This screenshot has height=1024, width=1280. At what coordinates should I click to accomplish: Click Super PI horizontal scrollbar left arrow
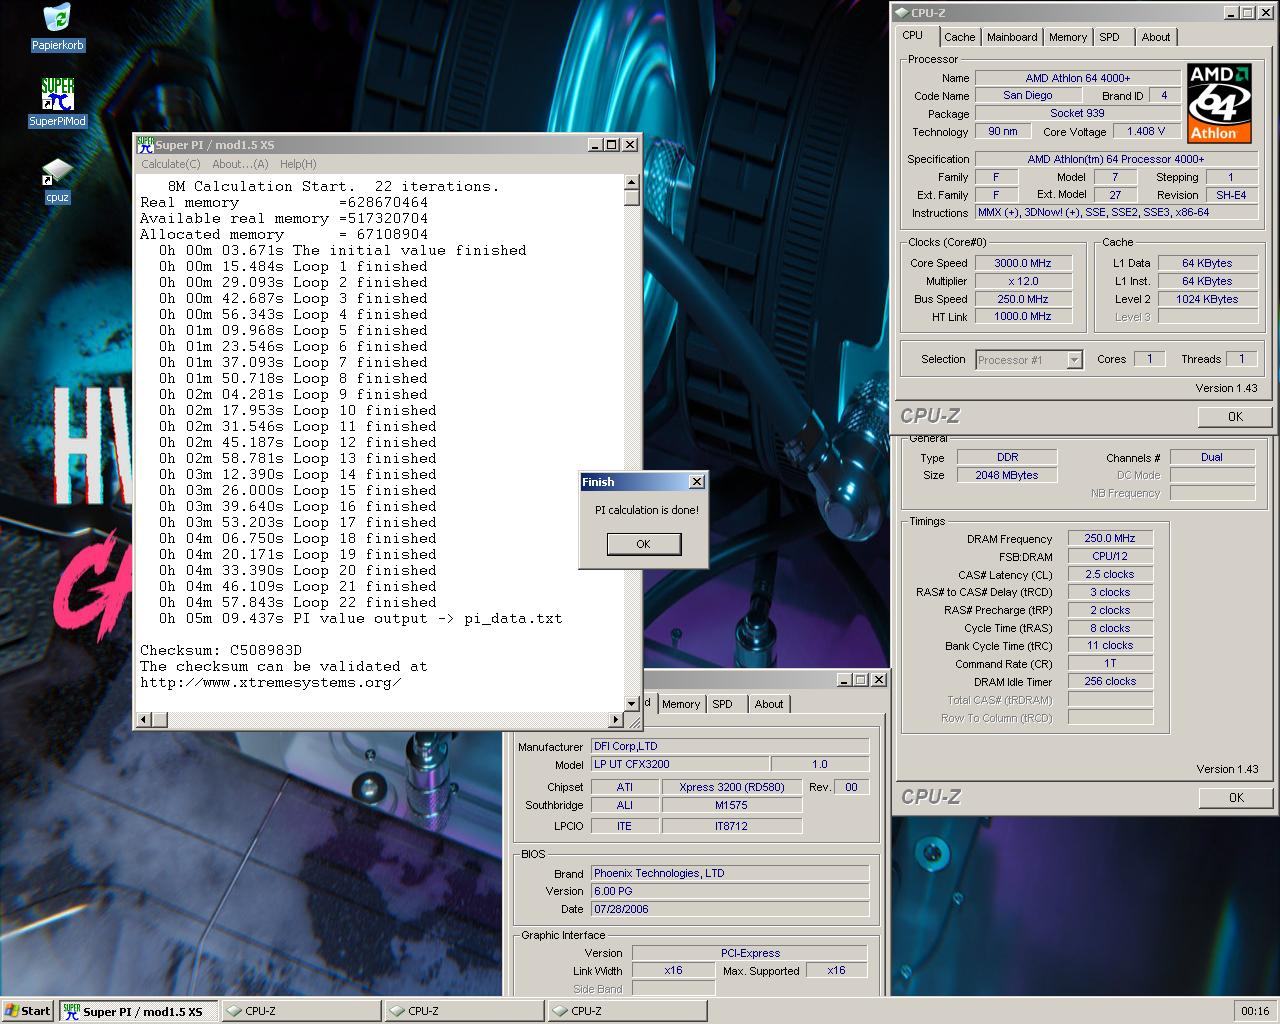pos(144,719)
